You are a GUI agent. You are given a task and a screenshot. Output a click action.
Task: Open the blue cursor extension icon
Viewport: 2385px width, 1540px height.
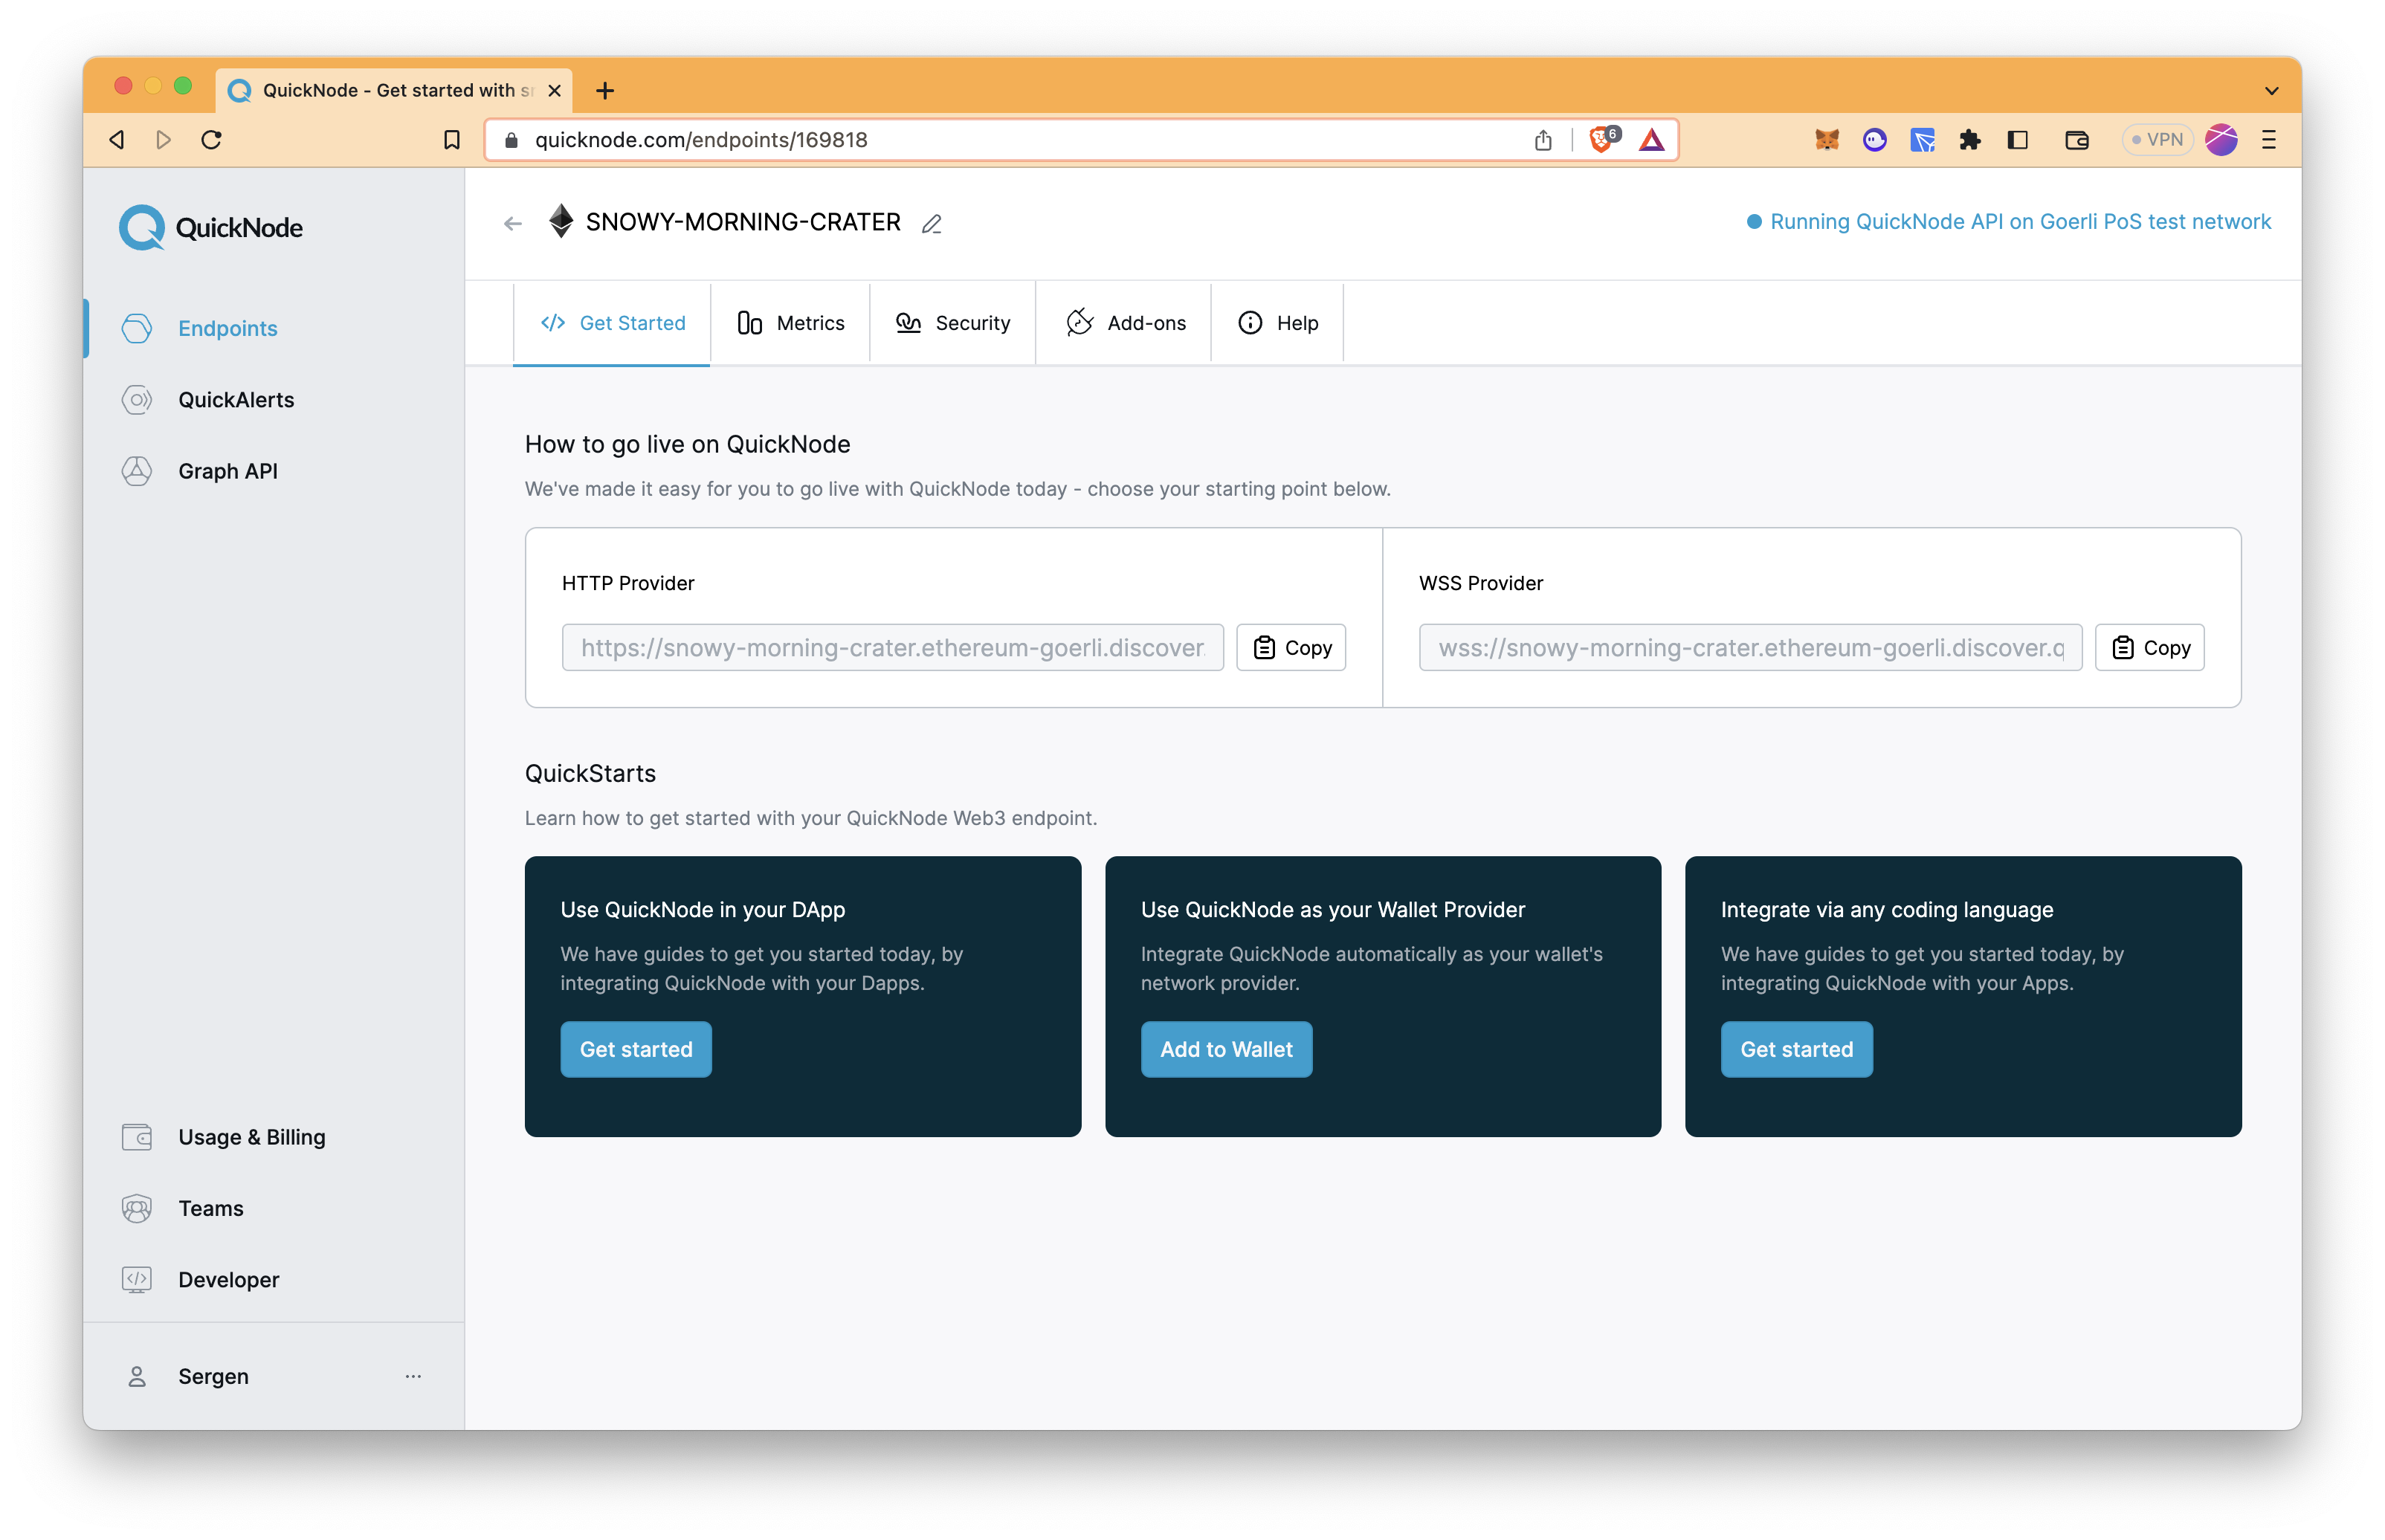click(1922, 140)
